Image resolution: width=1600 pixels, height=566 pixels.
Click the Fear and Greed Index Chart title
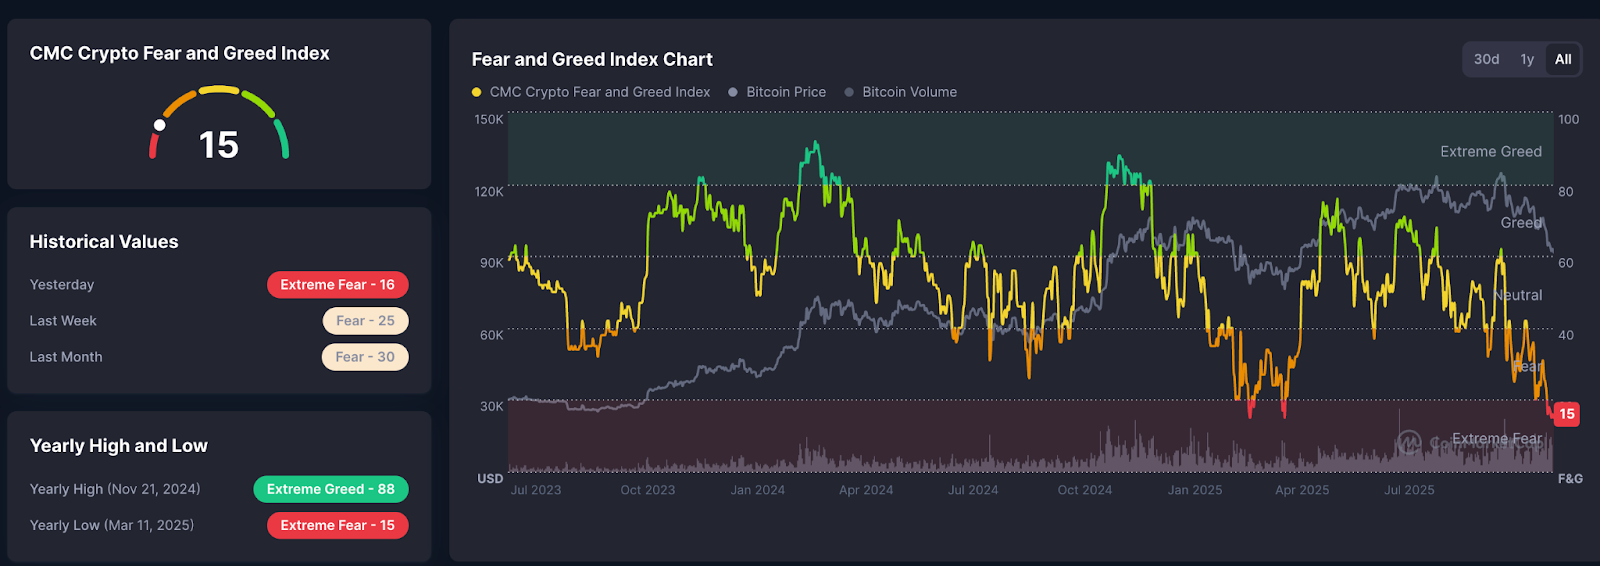592,60
